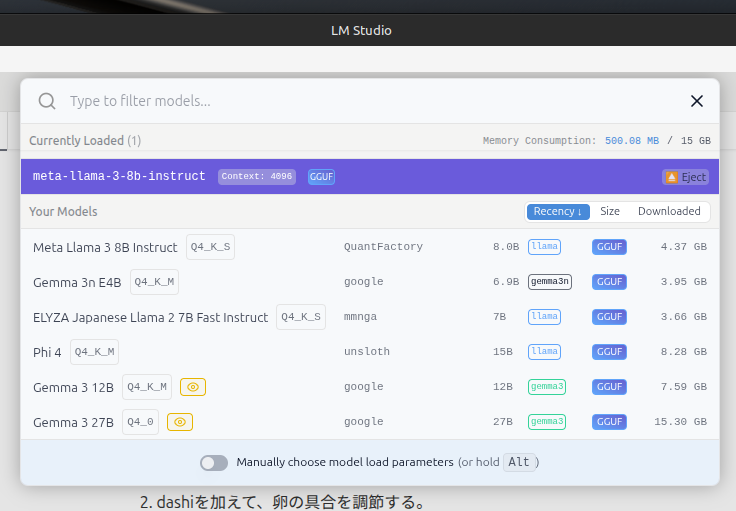Click GGUF badge on loaded model row
The width and height of the screenshot is (736, 511).
[x=321, y=177]
